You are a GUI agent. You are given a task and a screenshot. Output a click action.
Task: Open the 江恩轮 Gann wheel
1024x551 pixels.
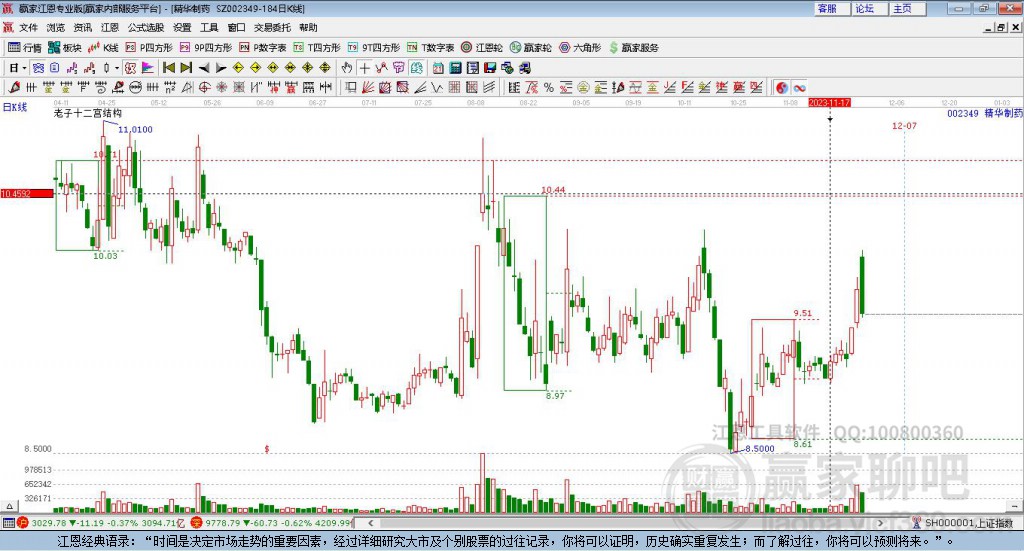click(x=482, y=48)
